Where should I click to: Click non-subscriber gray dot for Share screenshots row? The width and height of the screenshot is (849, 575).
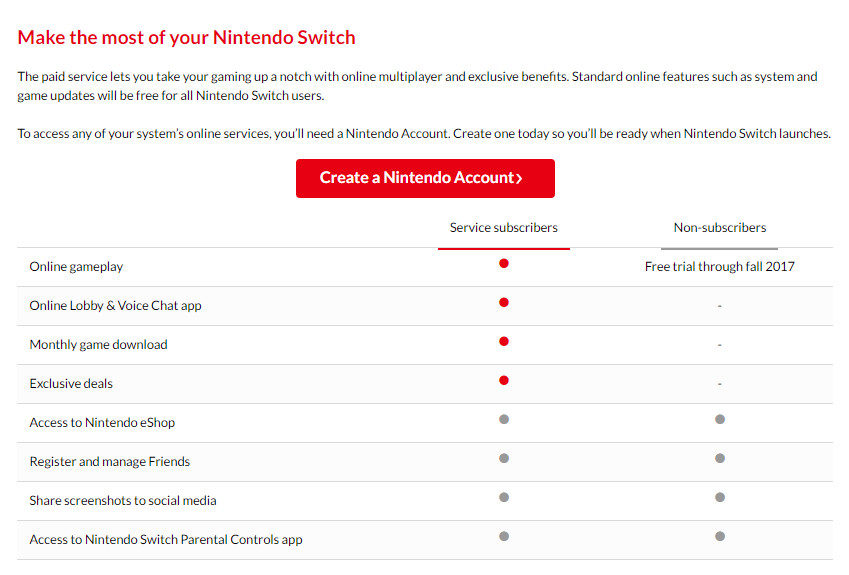pyautogui.click(x=720, y=497)
